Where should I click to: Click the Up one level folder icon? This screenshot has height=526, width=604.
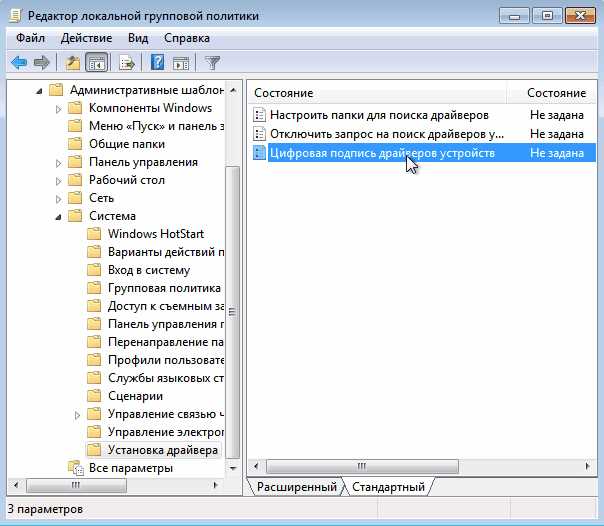(x=72, y=62)
